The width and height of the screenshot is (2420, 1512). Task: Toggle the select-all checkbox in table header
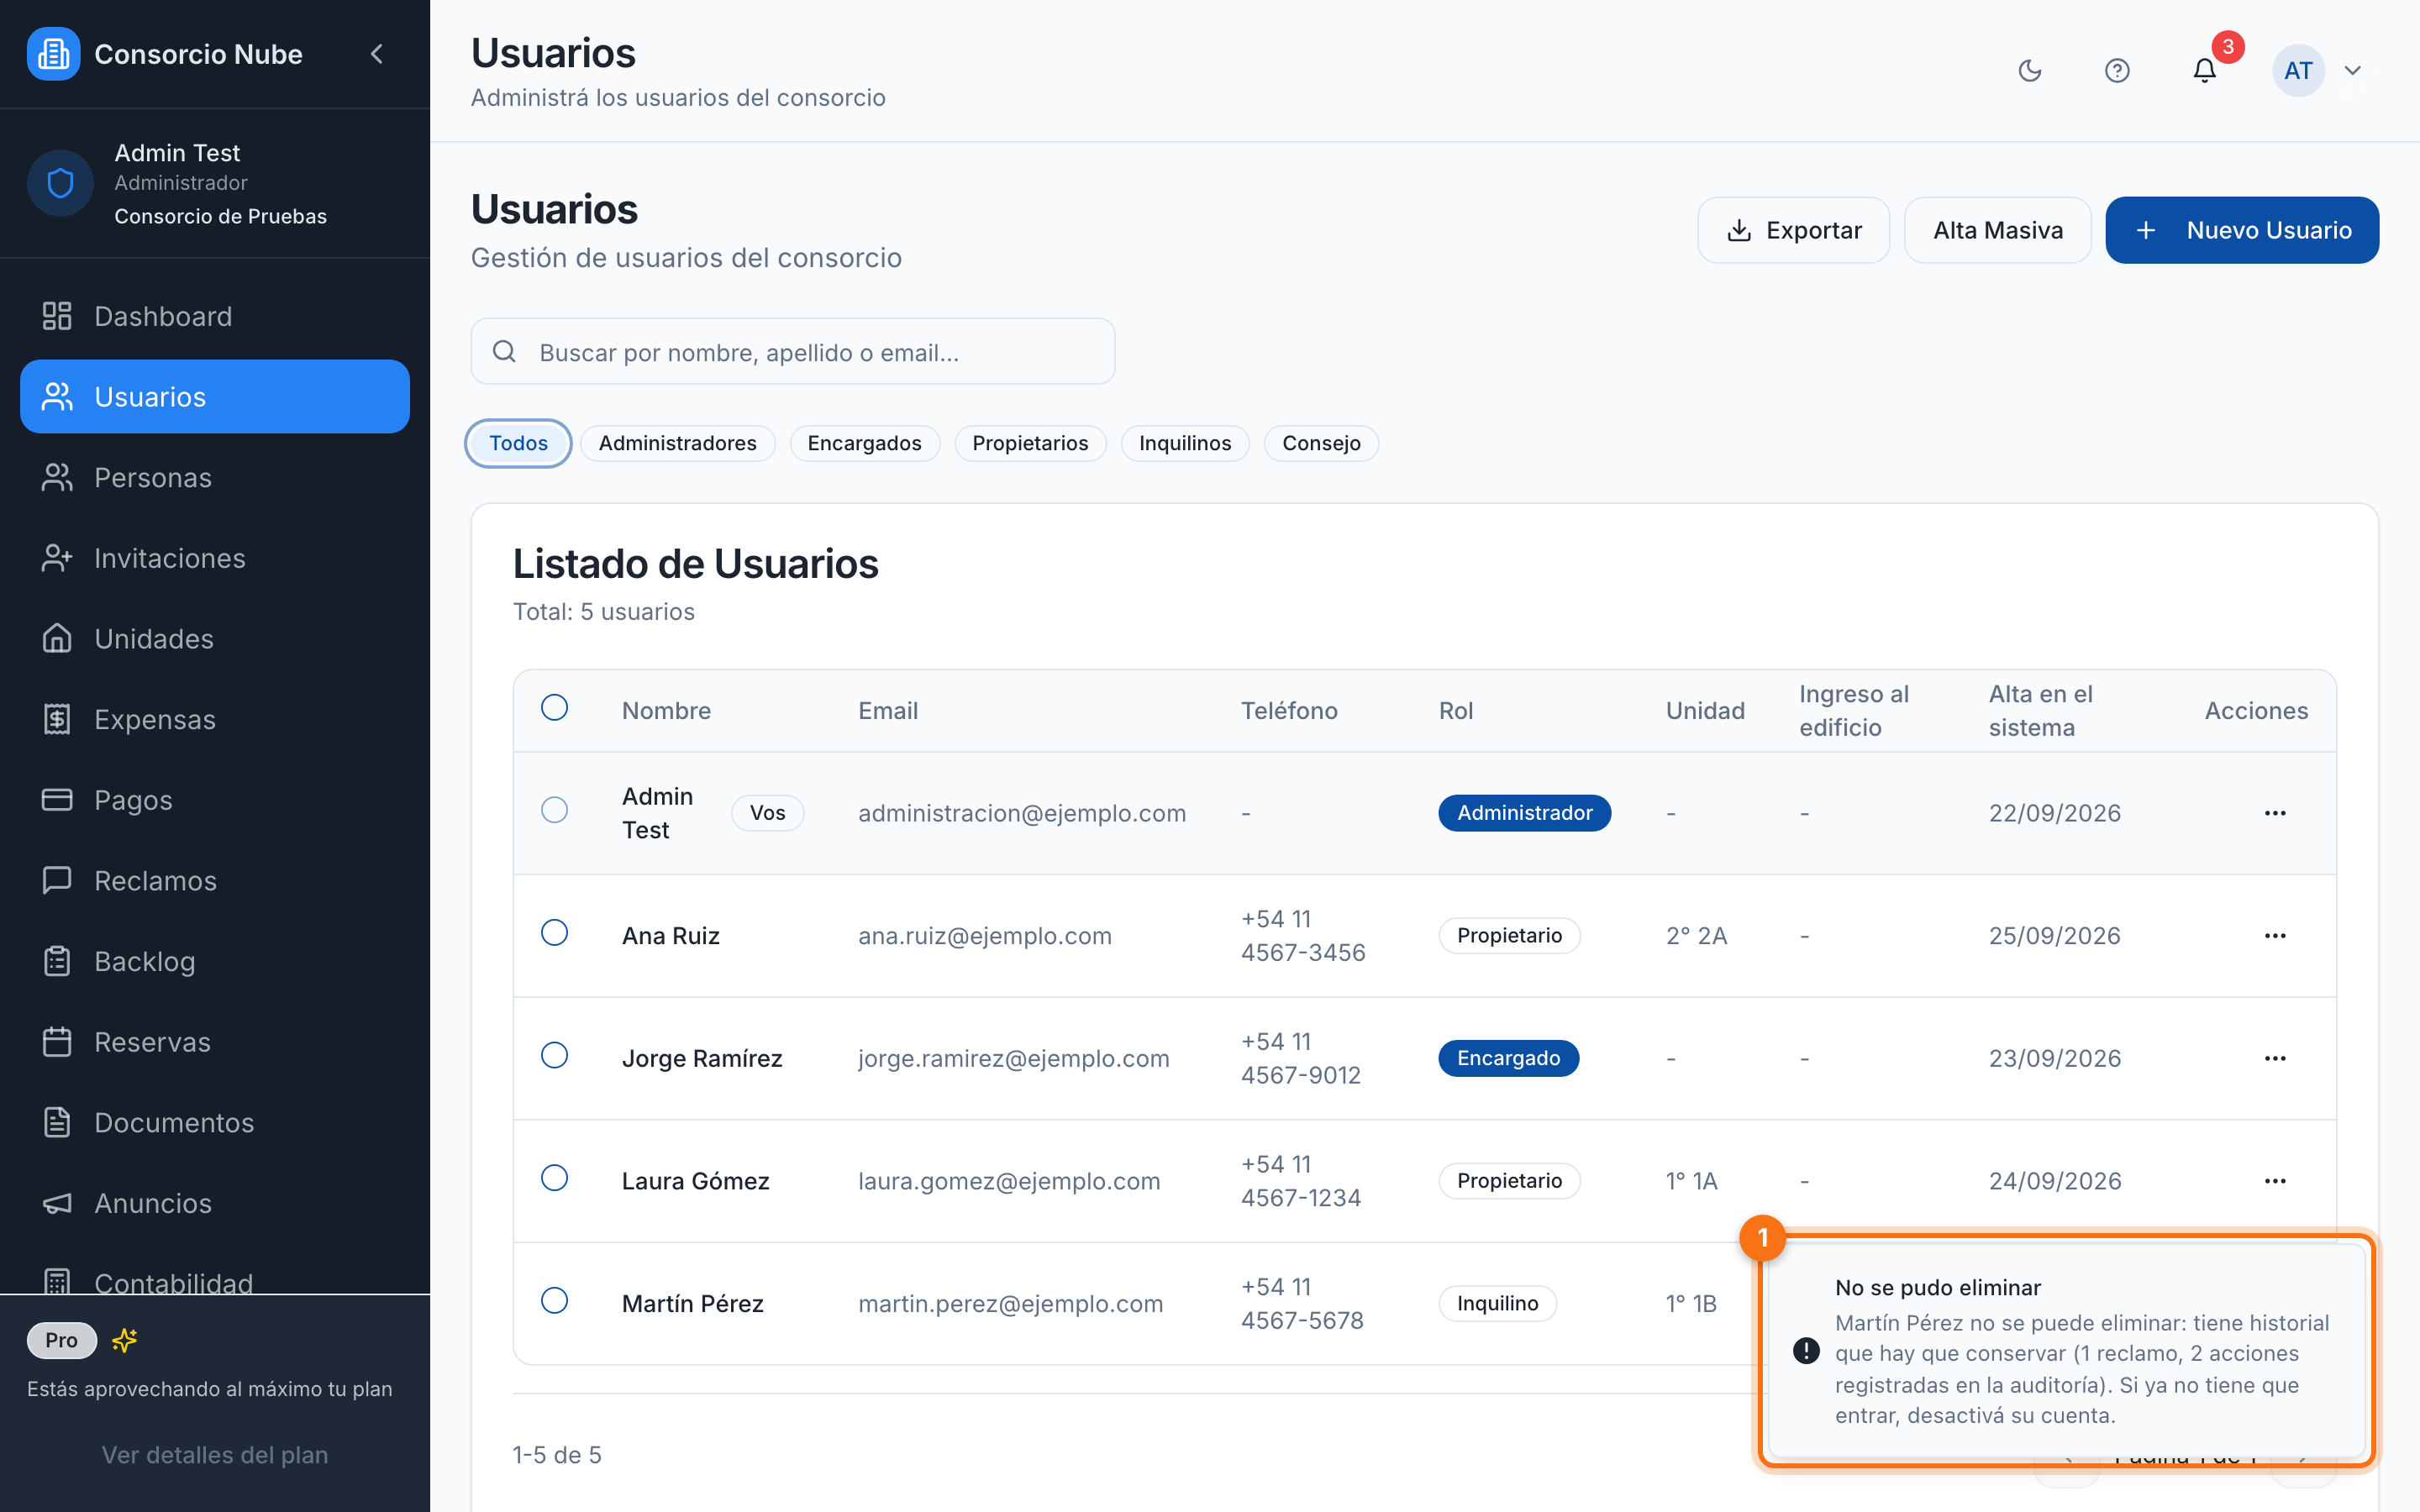(x=554, y=708)
